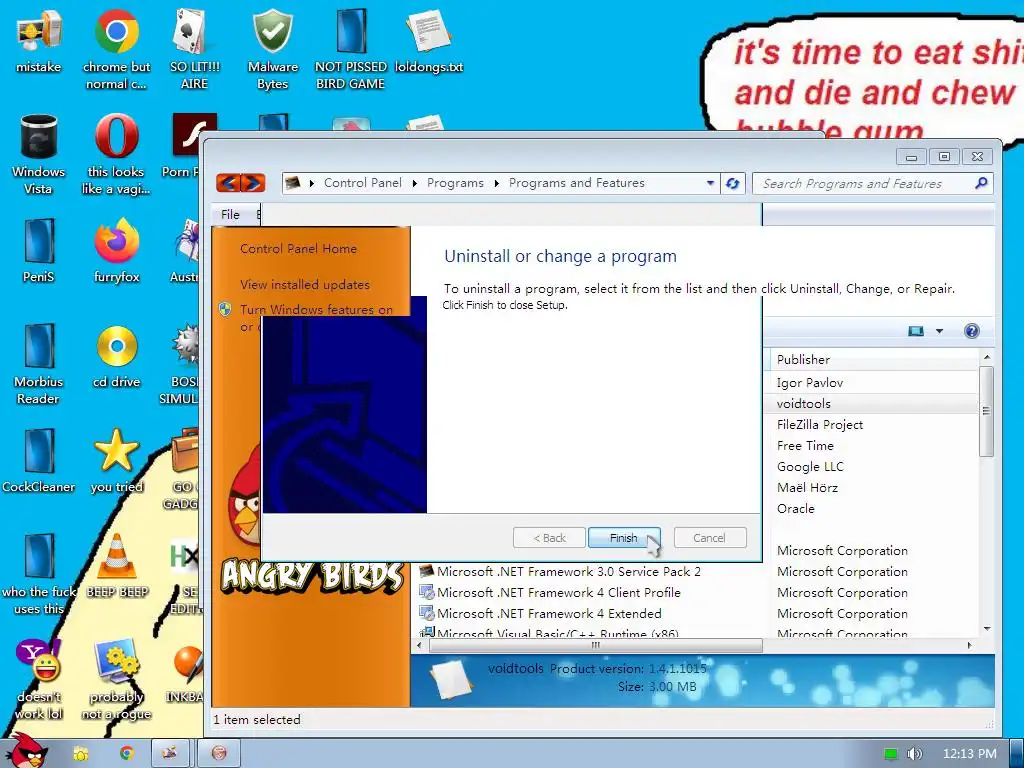Viewport: 1024px width, 768px height.
Task: Click the orange forward arrow in Explorer
Action: click(253, 183)
